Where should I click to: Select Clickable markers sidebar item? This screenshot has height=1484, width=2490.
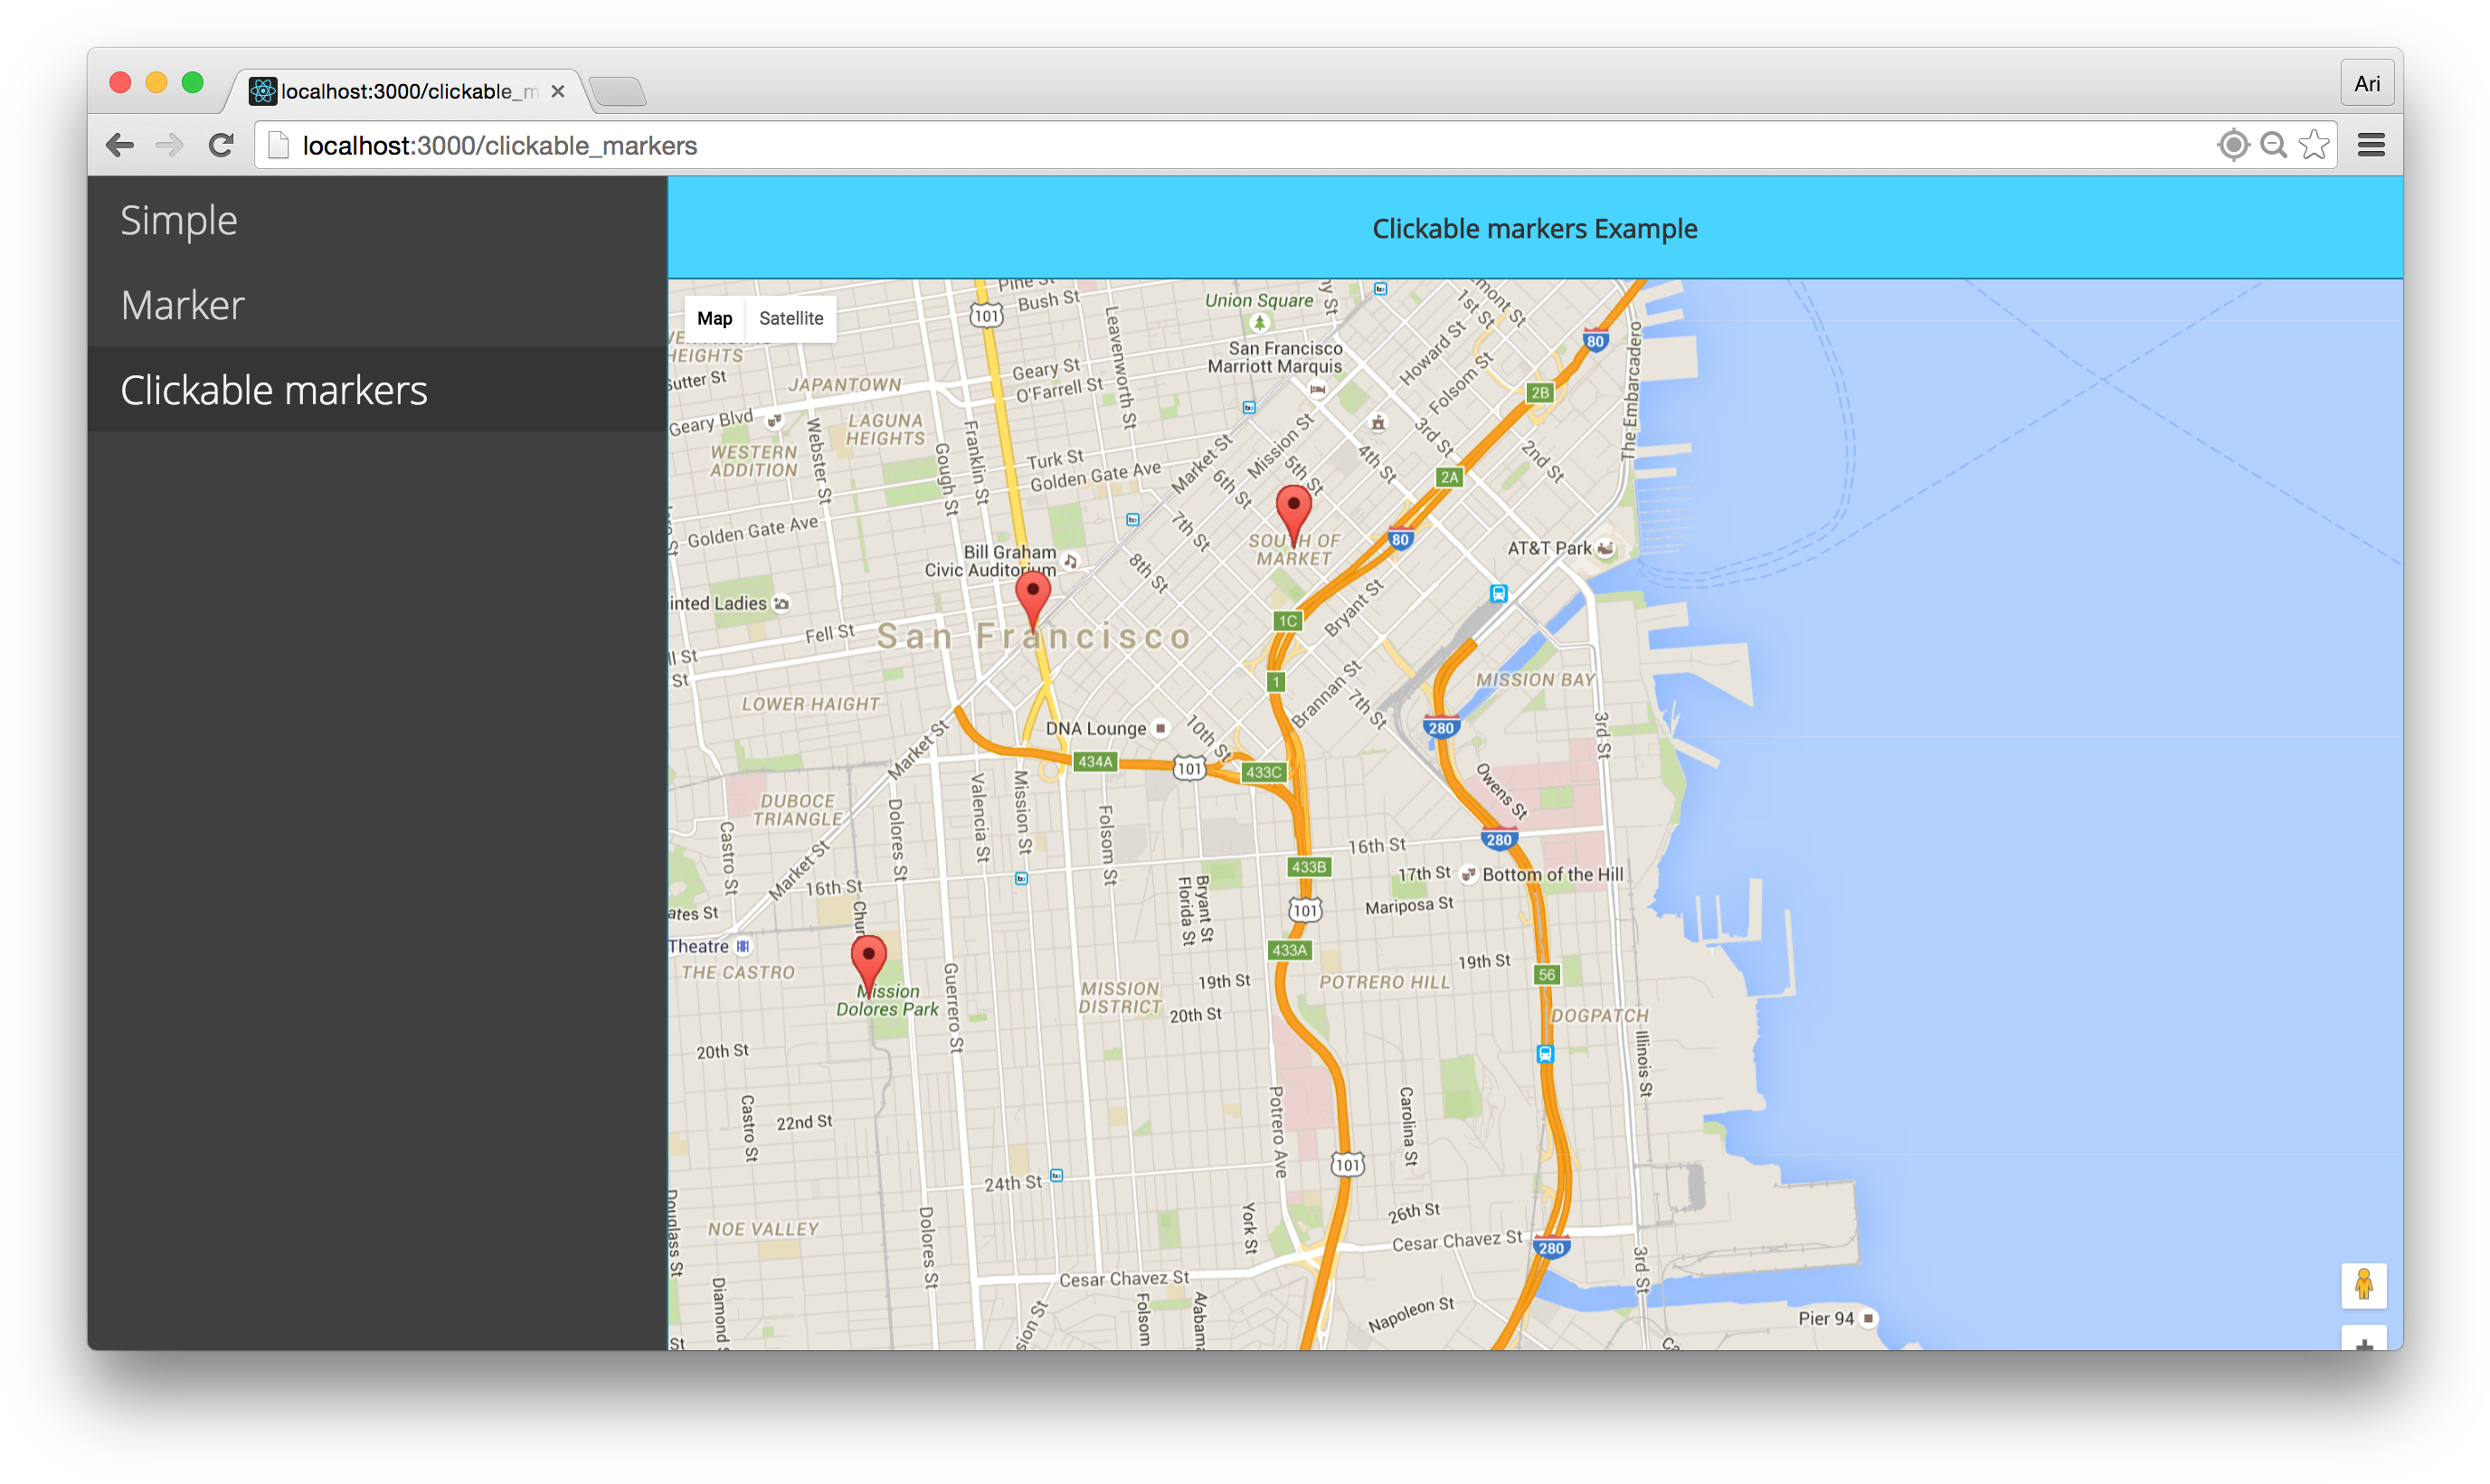[x=274, y=390]
